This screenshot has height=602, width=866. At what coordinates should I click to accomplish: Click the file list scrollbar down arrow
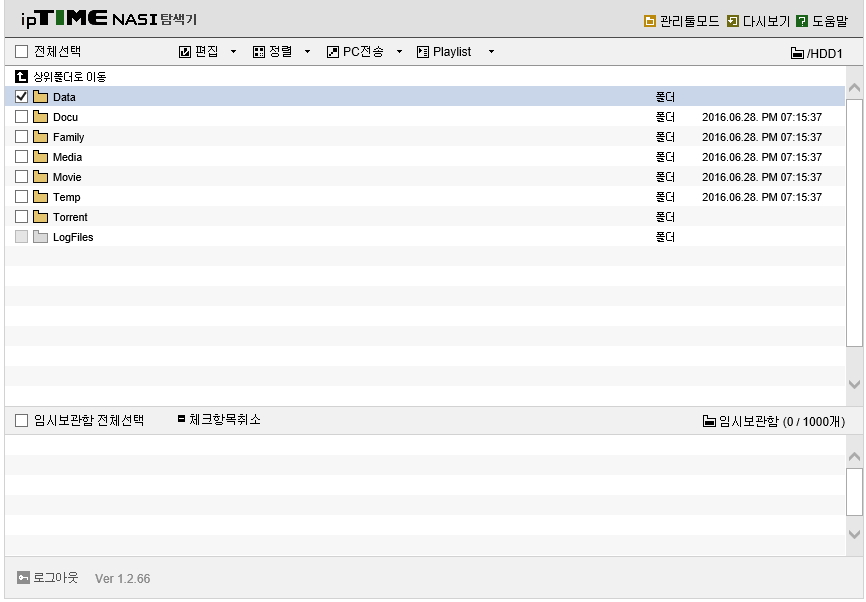[854, 384]
